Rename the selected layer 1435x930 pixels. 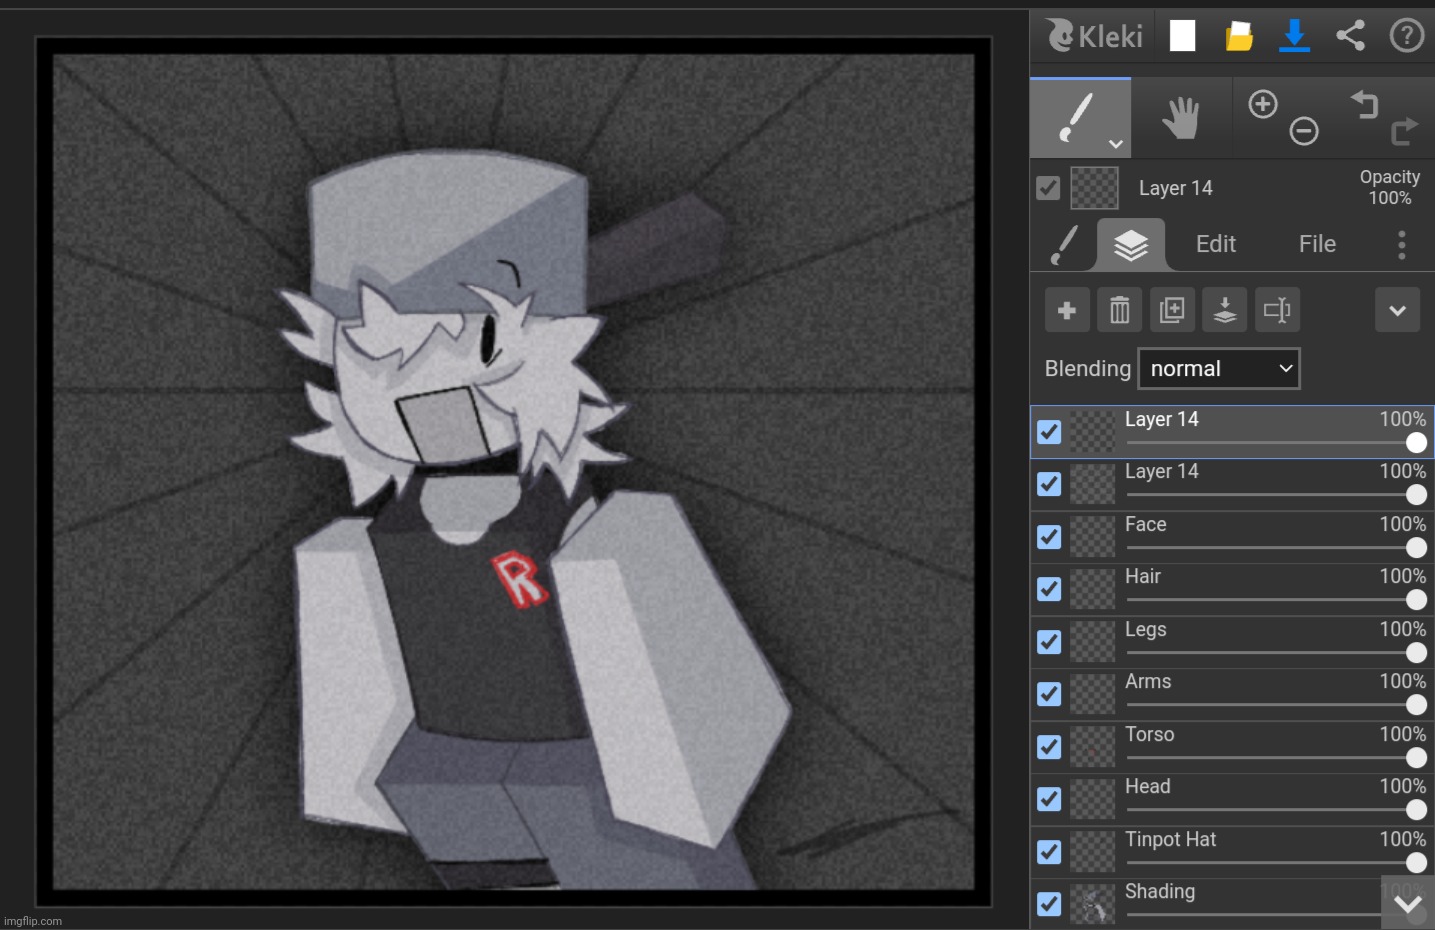click(x=1277, y=310)
